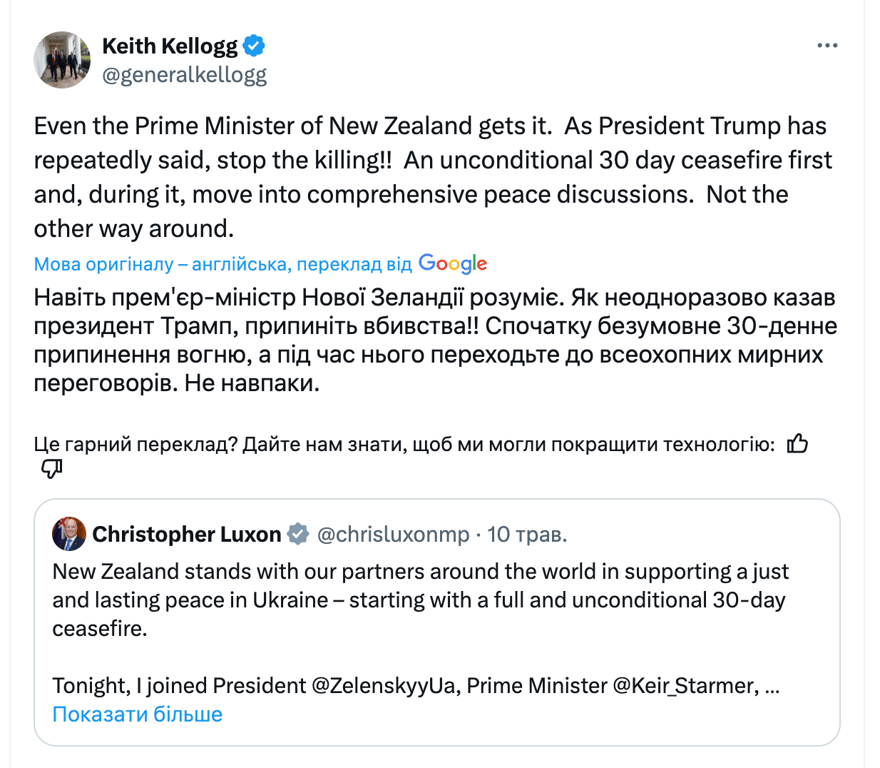Click Keith Kellogg's display name
The height and width of the screenshot is (768, 880).
coord(168,44)
